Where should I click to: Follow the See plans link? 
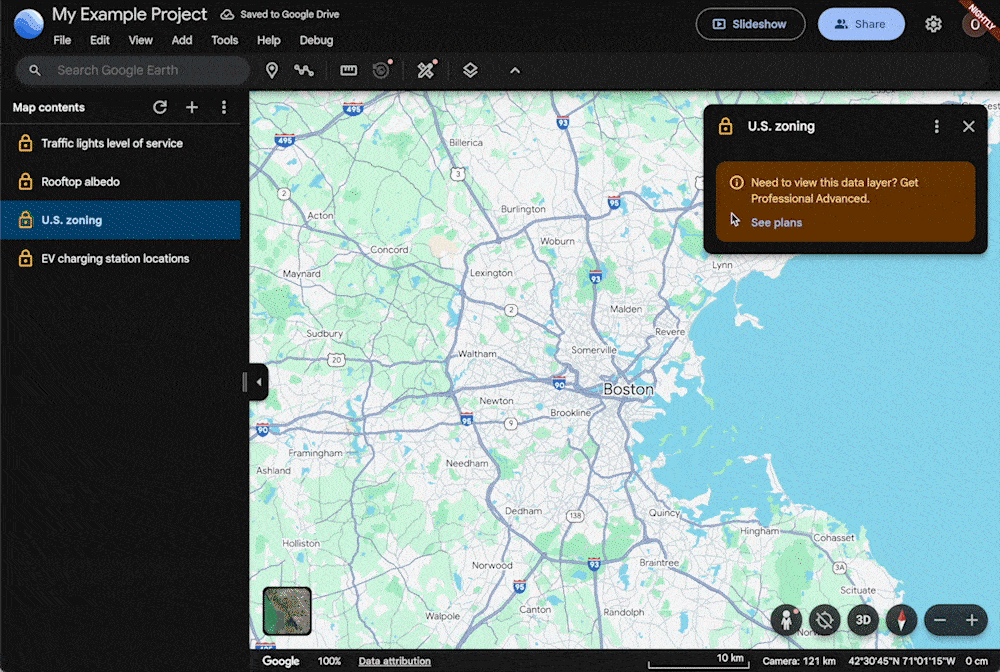click(776, 223)
